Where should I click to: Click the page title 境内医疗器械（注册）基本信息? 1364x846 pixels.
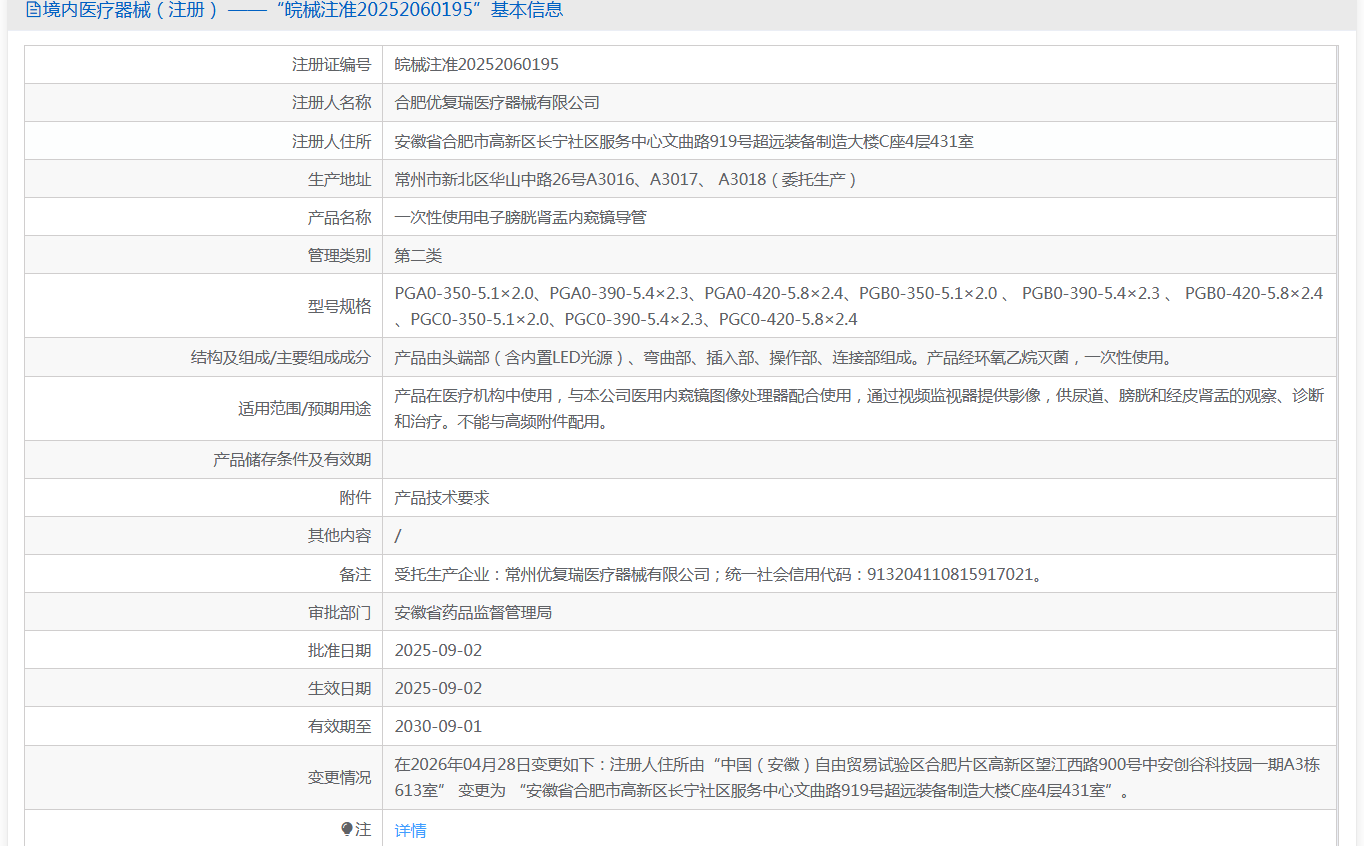coord(302,10)
